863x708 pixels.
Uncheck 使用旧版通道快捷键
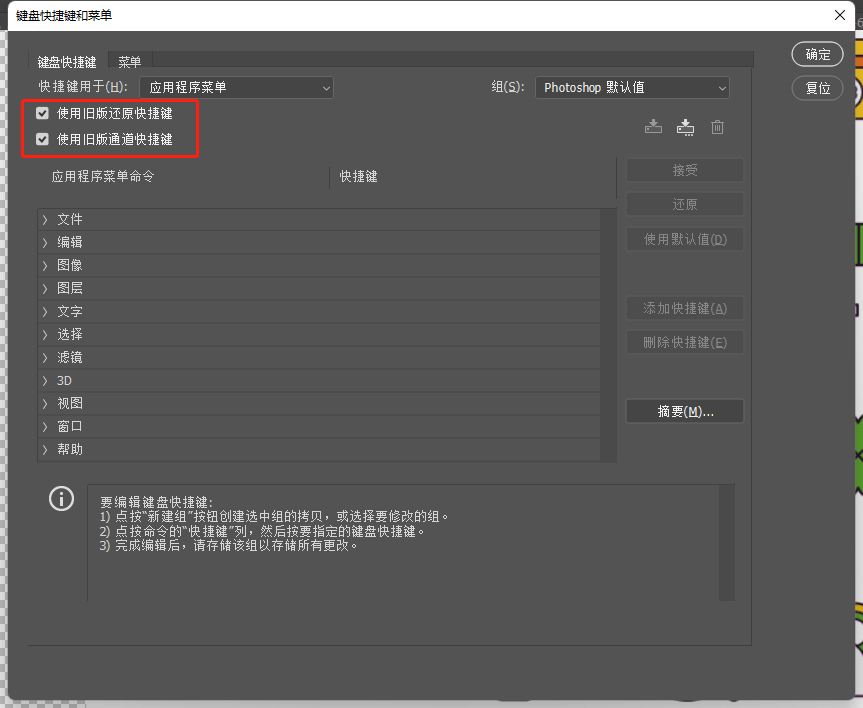41,139
